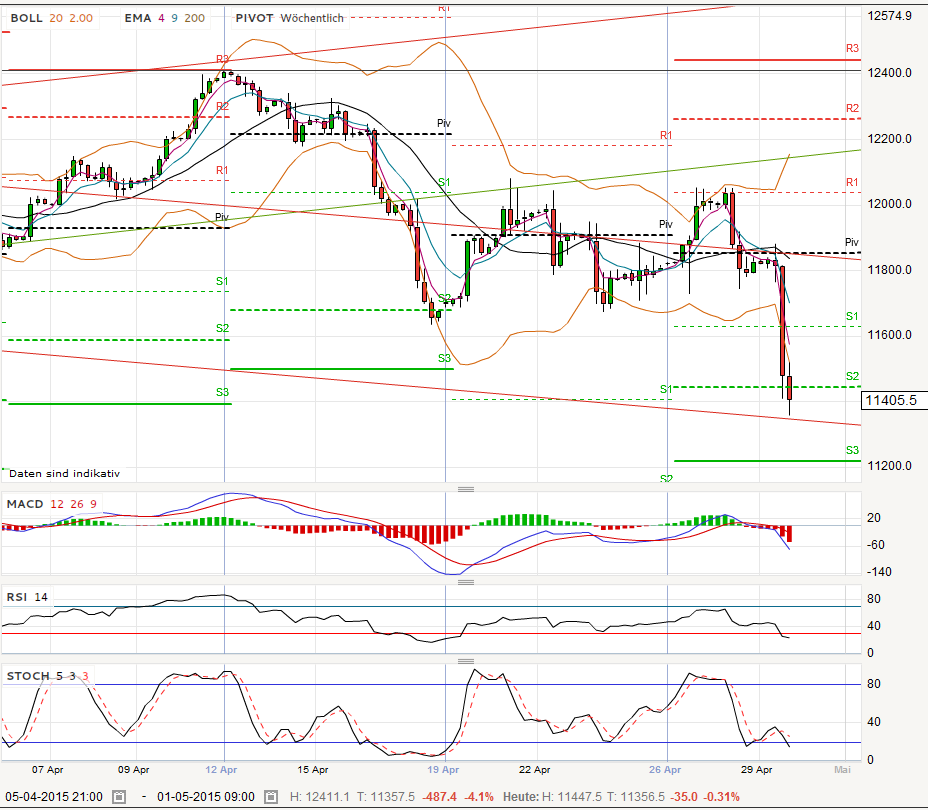Click the 26 Apr date axis label

(665, 770)
